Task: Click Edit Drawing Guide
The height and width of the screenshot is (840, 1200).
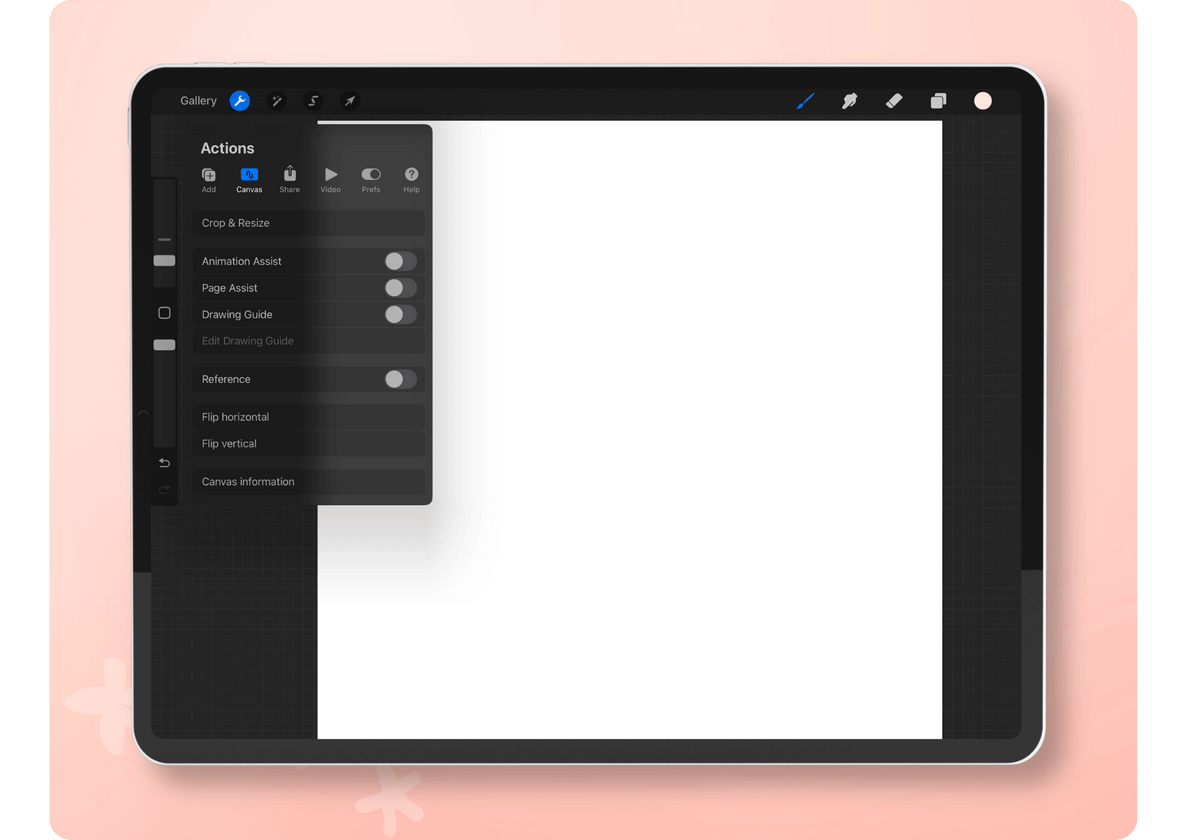Action: [309, 341]
